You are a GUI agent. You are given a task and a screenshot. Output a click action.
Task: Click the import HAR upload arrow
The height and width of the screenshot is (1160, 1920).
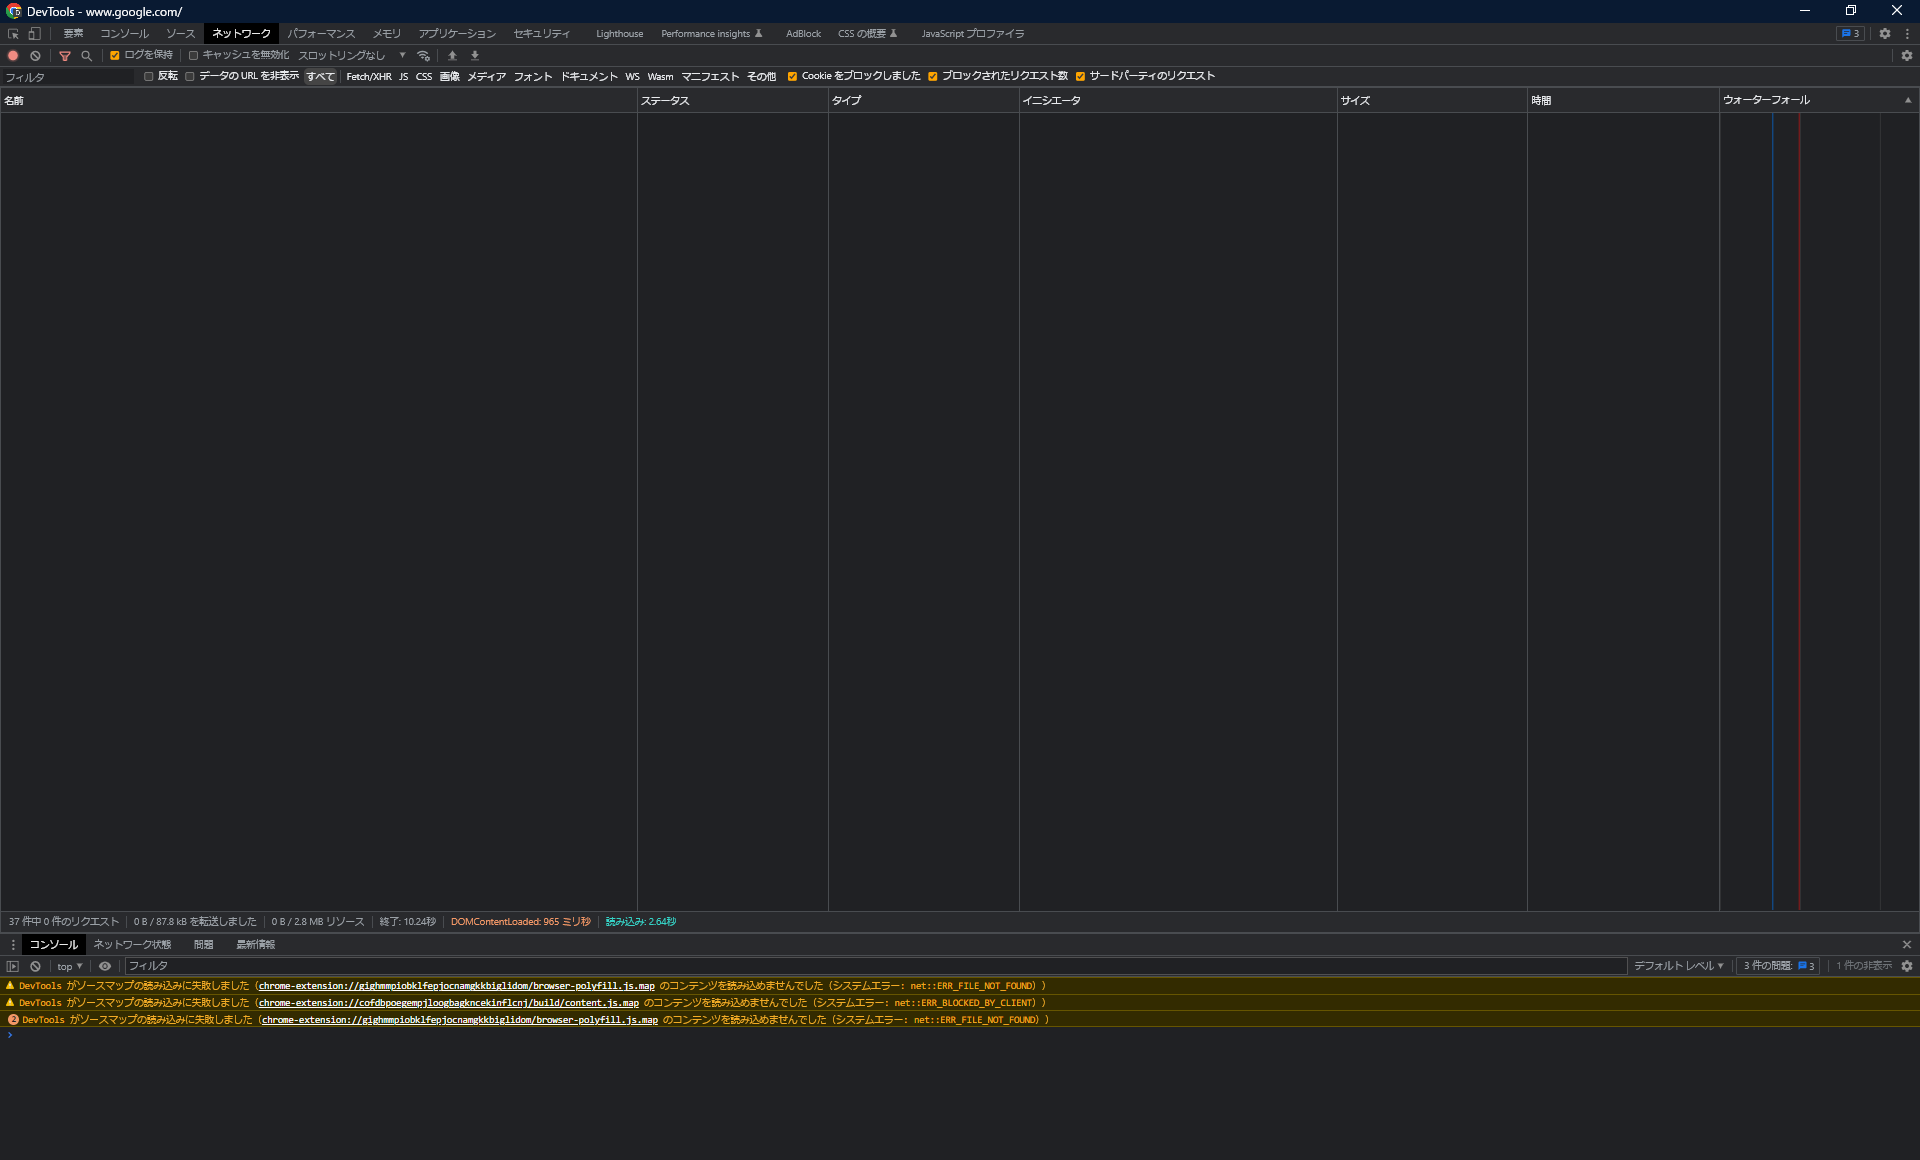pos(452,56)
